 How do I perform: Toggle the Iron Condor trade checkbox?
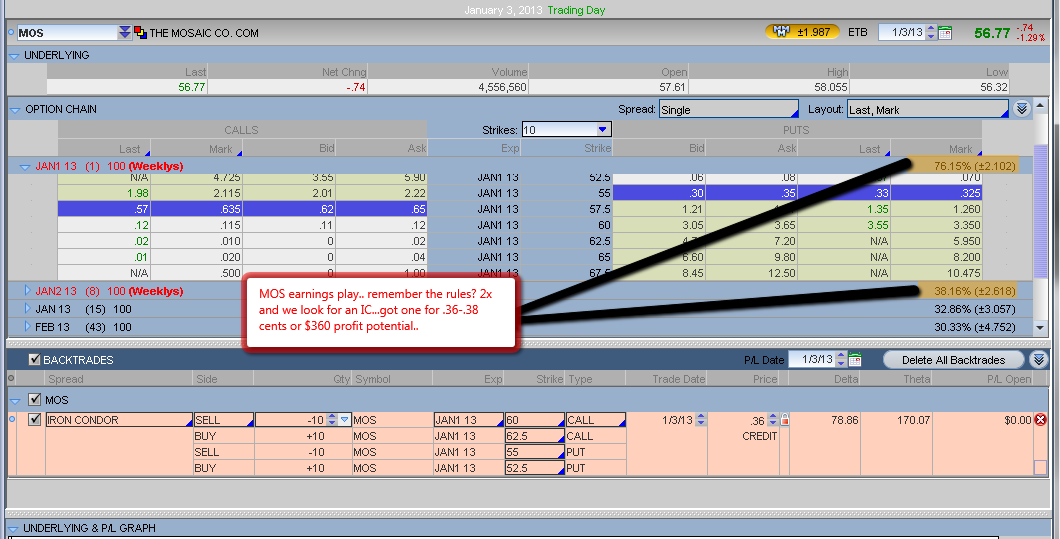click(x=35, y=420)
